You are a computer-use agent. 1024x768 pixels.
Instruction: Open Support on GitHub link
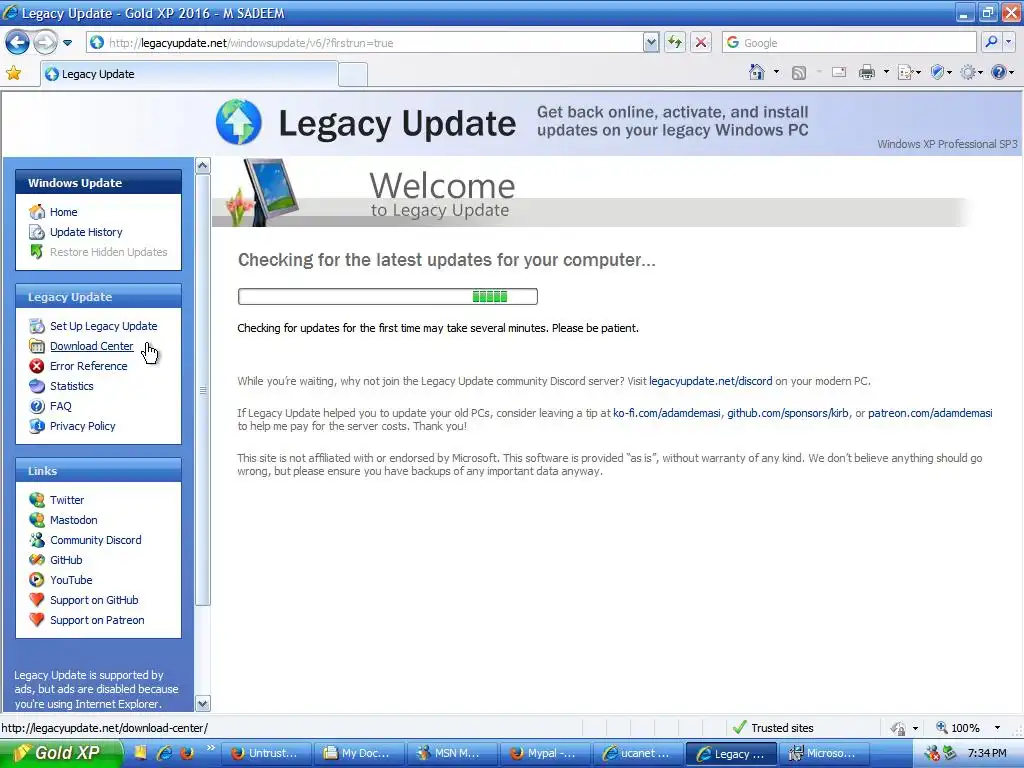(94, 600)
